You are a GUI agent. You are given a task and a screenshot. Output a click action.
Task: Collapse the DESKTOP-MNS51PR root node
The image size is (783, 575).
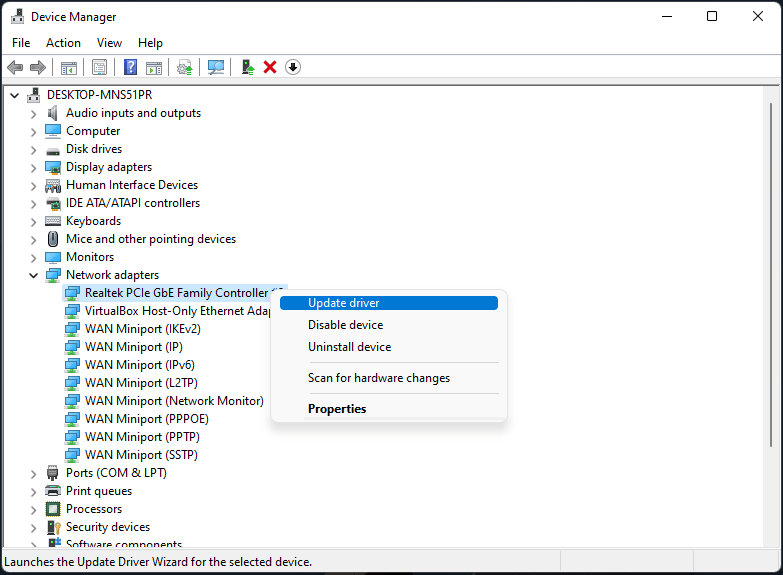click(x=14, y=95)
